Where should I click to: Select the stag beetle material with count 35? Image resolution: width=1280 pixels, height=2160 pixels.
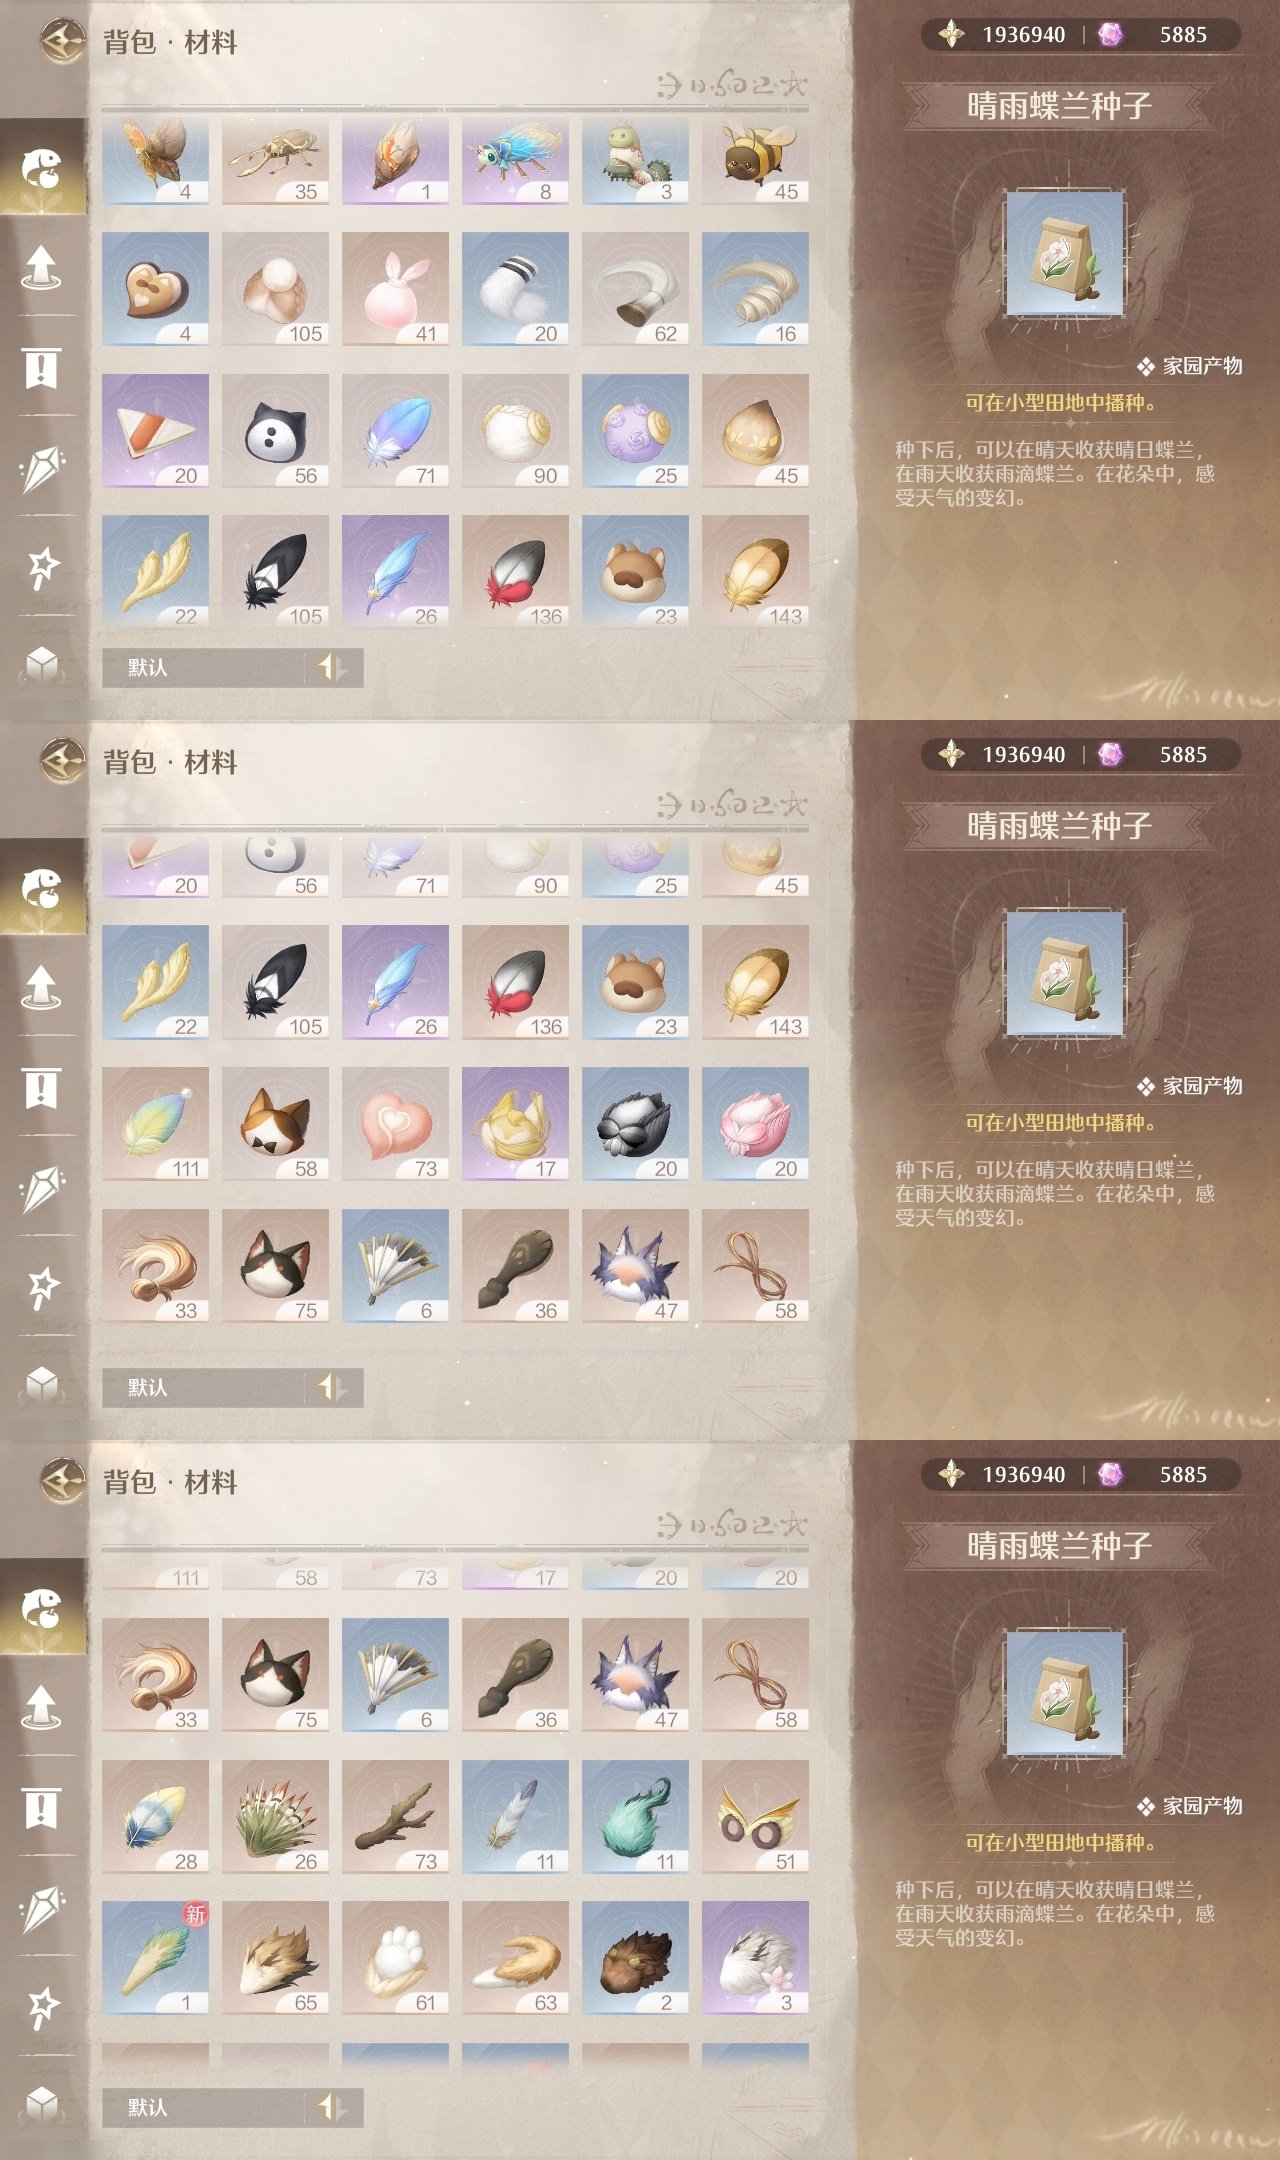[275, 161]
